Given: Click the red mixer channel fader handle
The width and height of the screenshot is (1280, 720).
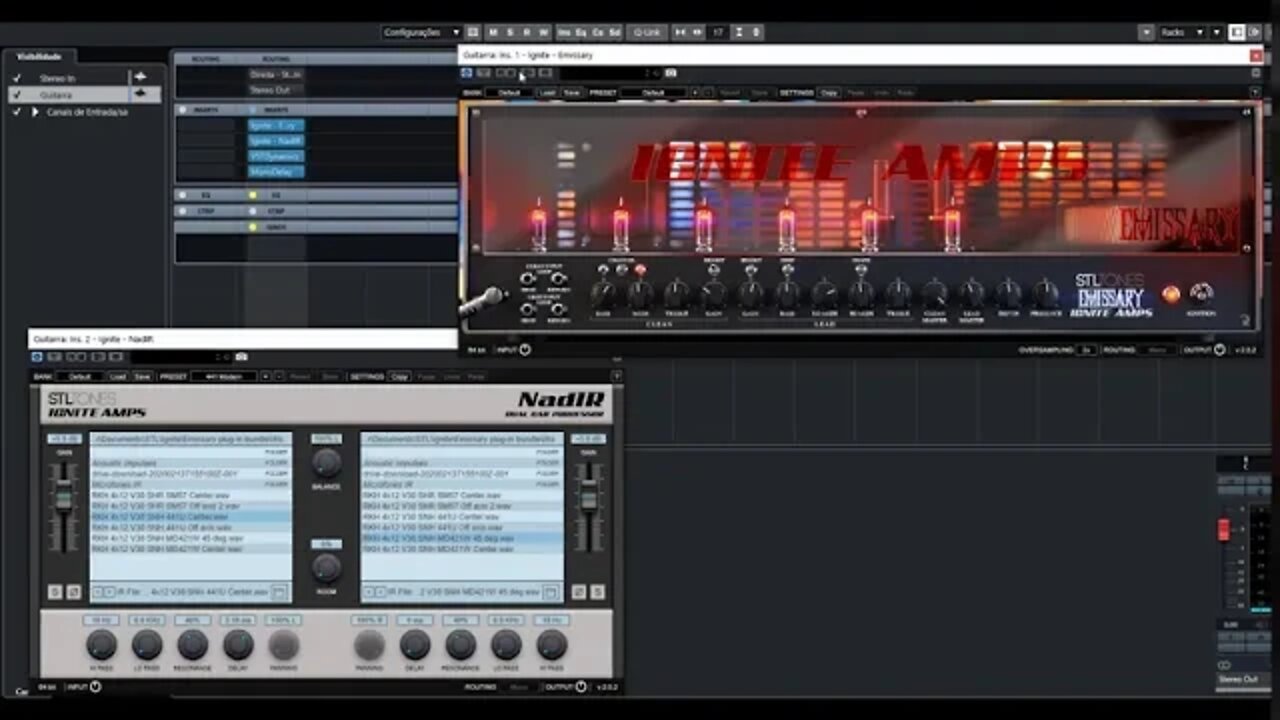Looking at the screenshot, I should (x=1223, y=530).
